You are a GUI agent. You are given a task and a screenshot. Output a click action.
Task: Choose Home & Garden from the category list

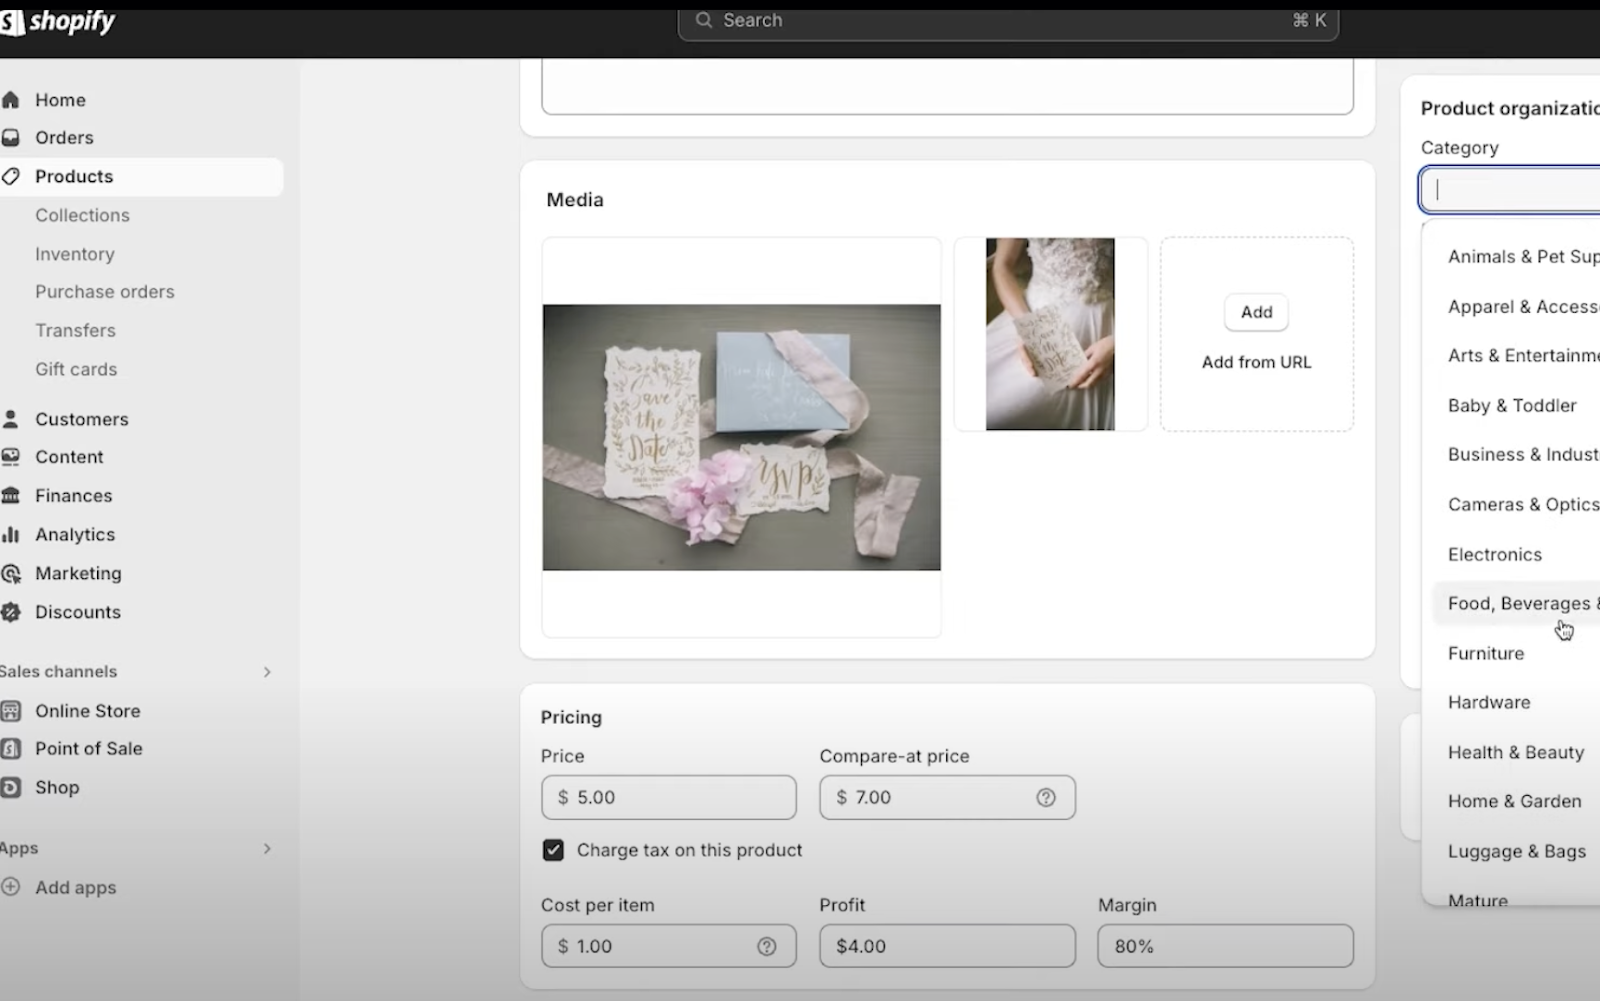[x=1514, y=801]
